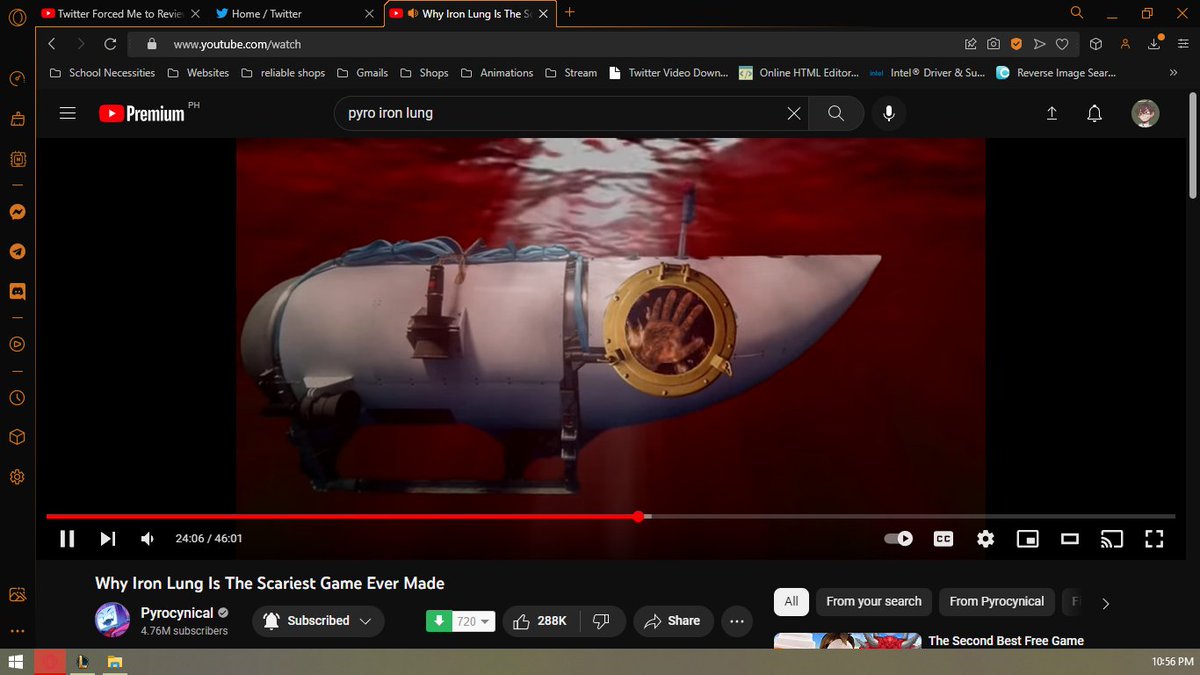Open Online HTML Editor bookmark

pyautogui.click(x=799, y=73)
